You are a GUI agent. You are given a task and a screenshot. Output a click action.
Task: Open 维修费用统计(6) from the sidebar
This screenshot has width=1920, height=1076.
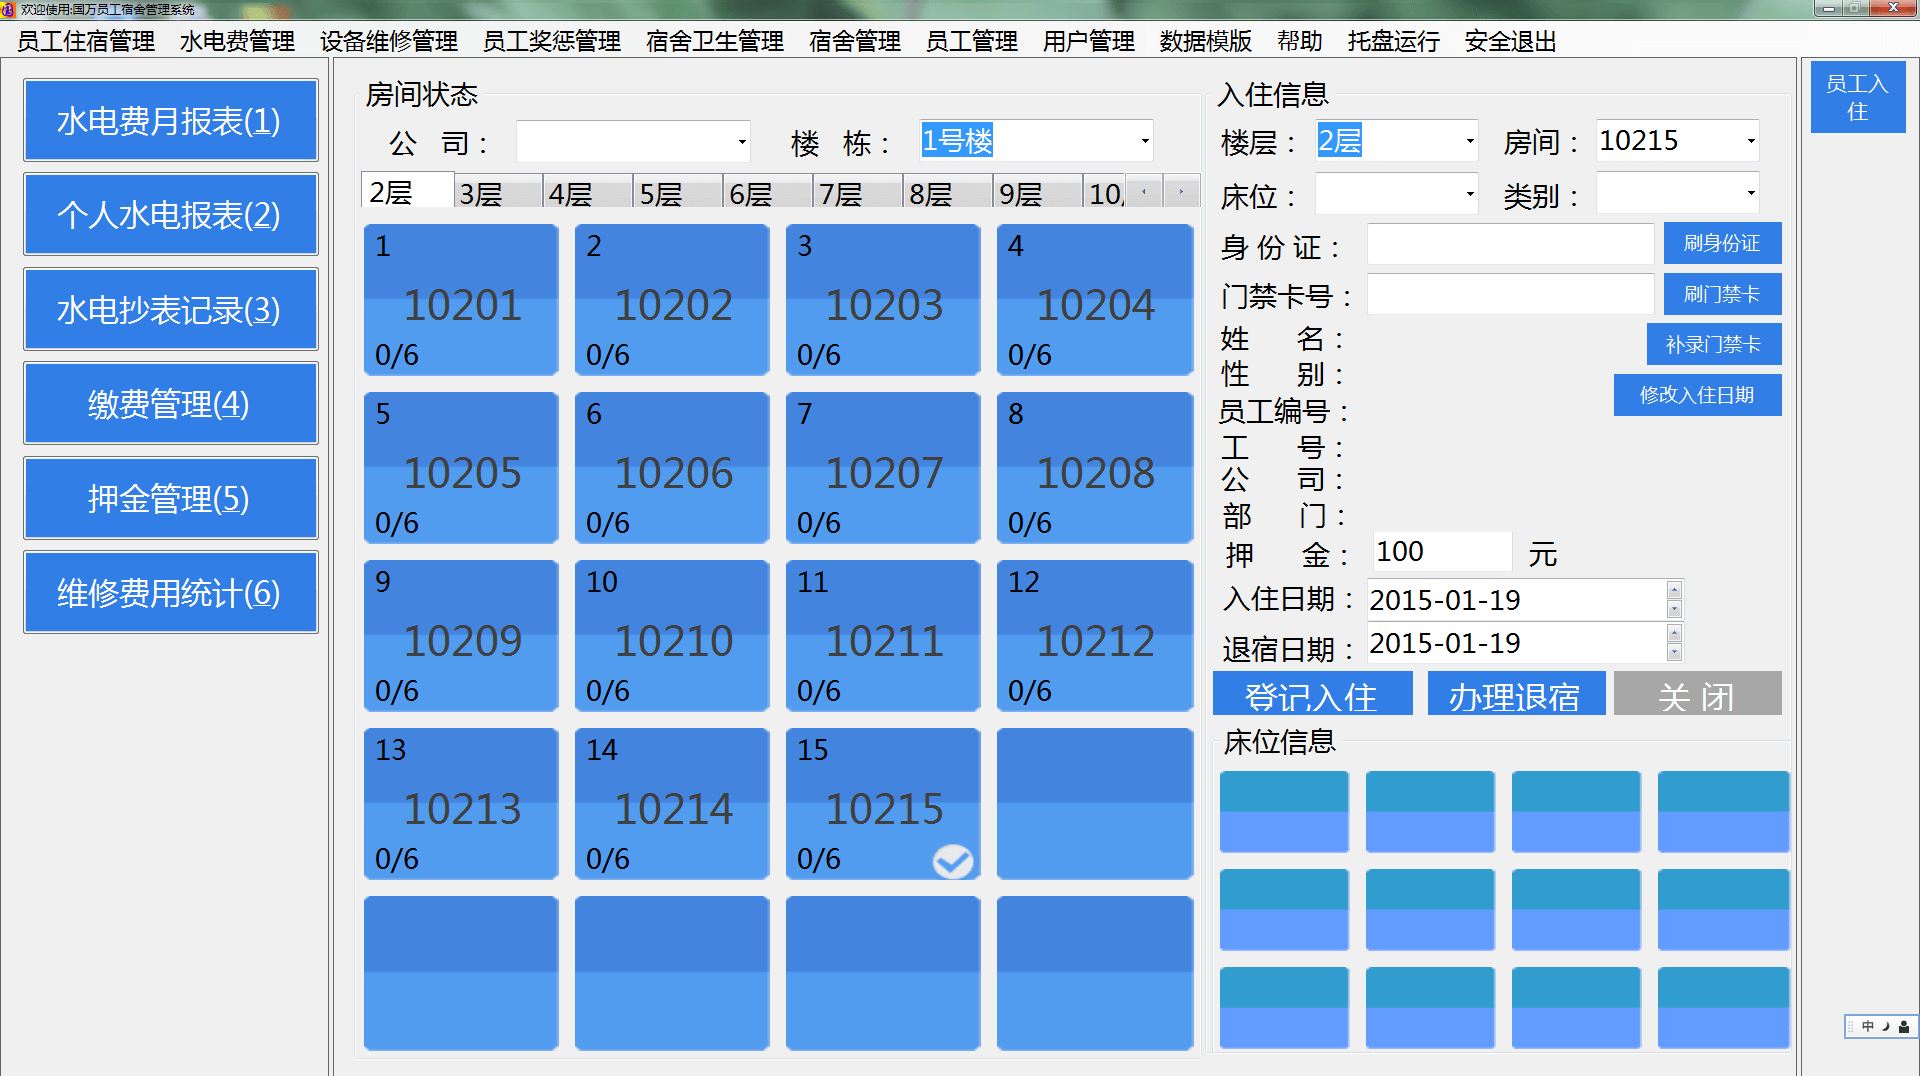pyautogui.click(x=170, y=591)
